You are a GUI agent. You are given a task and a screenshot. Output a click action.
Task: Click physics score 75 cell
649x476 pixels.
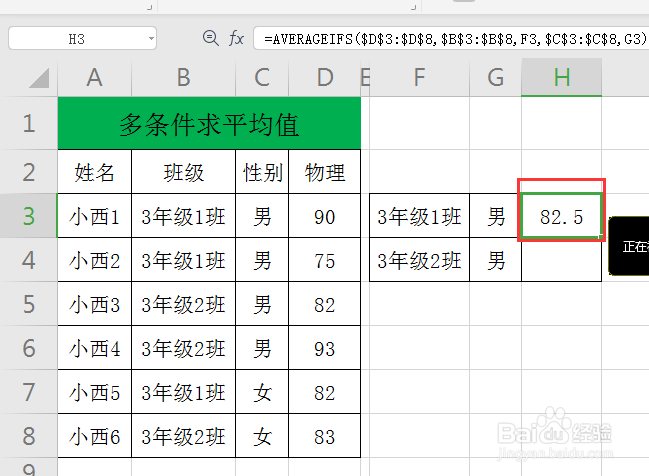tap(324, 260)
